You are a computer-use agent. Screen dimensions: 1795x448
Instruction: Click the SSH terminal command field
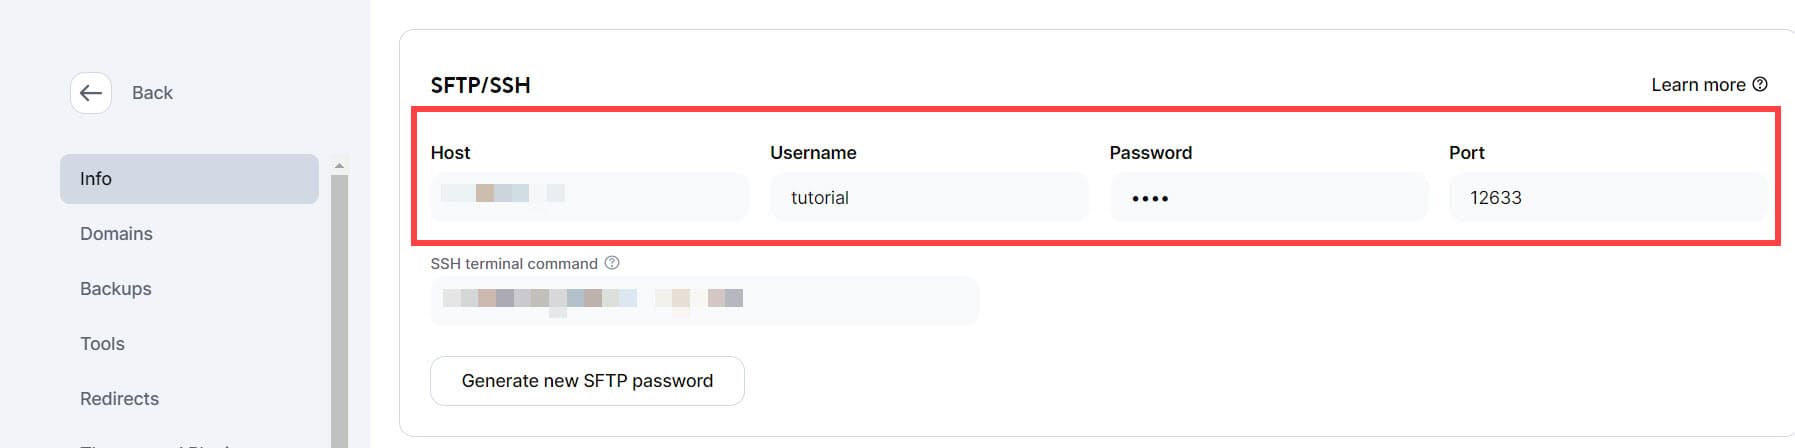click(704, 300)
